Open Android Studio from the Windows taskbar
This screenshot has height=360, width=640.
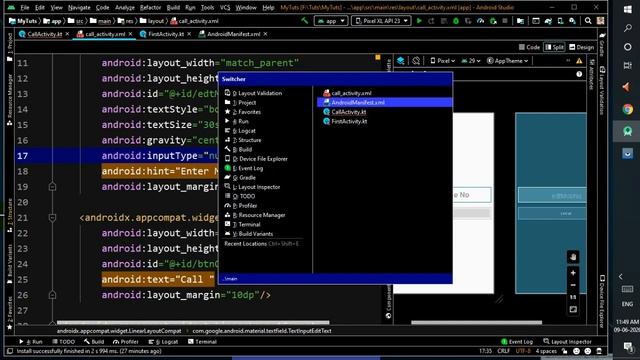tap(628, 131)
